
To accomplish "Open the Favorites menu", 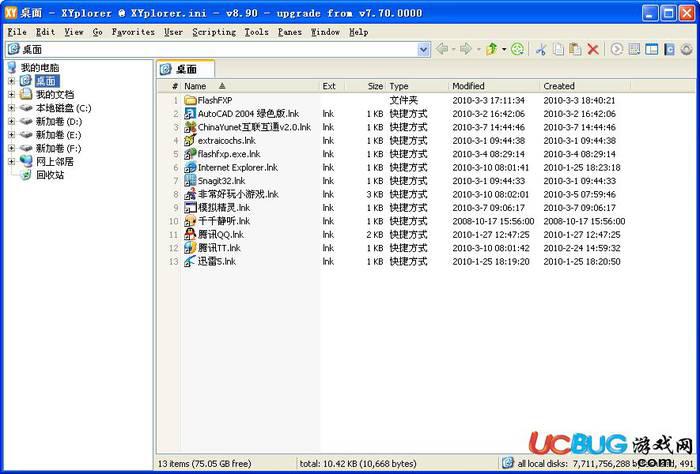I will (x=133, y=32).
